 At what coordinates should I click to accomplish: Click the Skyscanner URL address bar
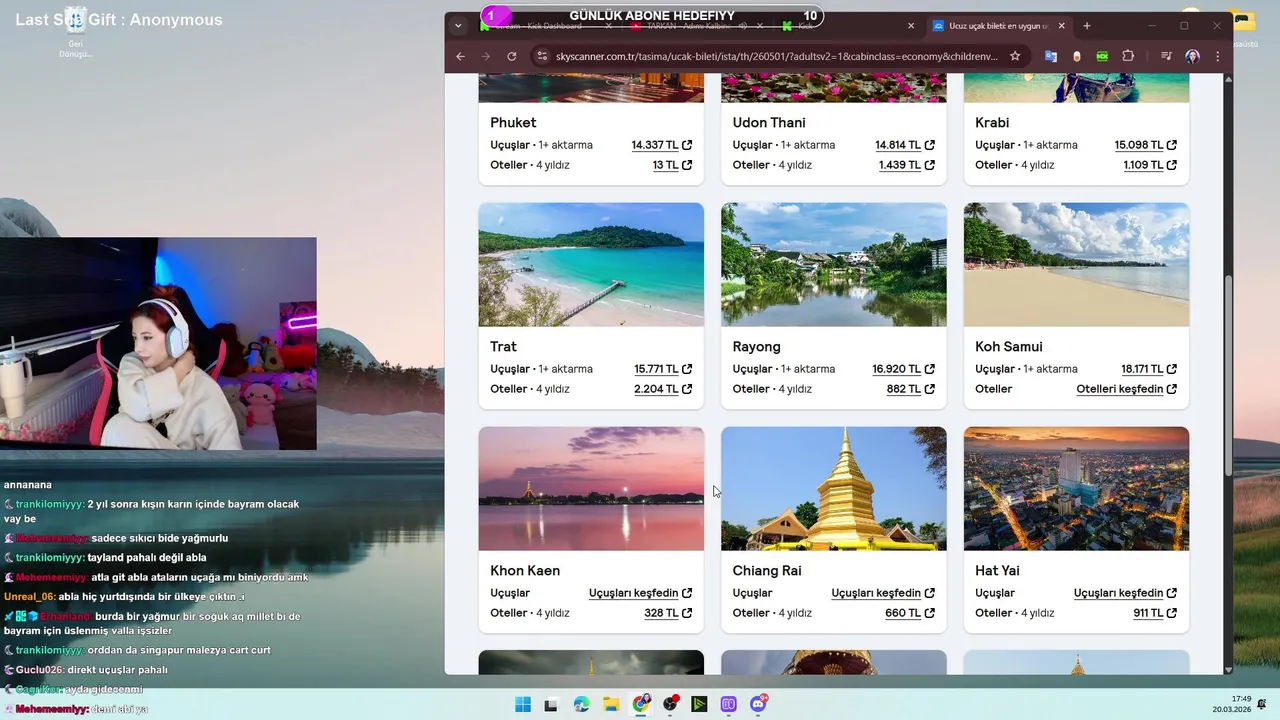pos(776,56)
